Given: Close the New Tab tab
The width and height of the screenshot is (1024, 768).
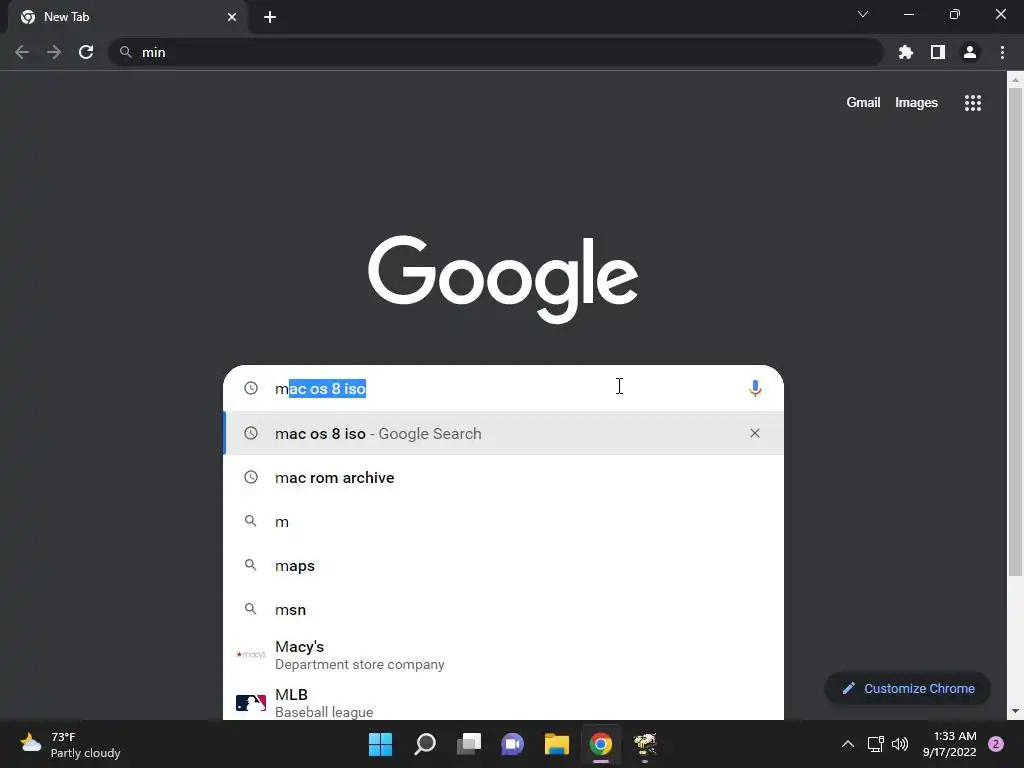Looking at the screenshot, I should (x=232, y=17).
